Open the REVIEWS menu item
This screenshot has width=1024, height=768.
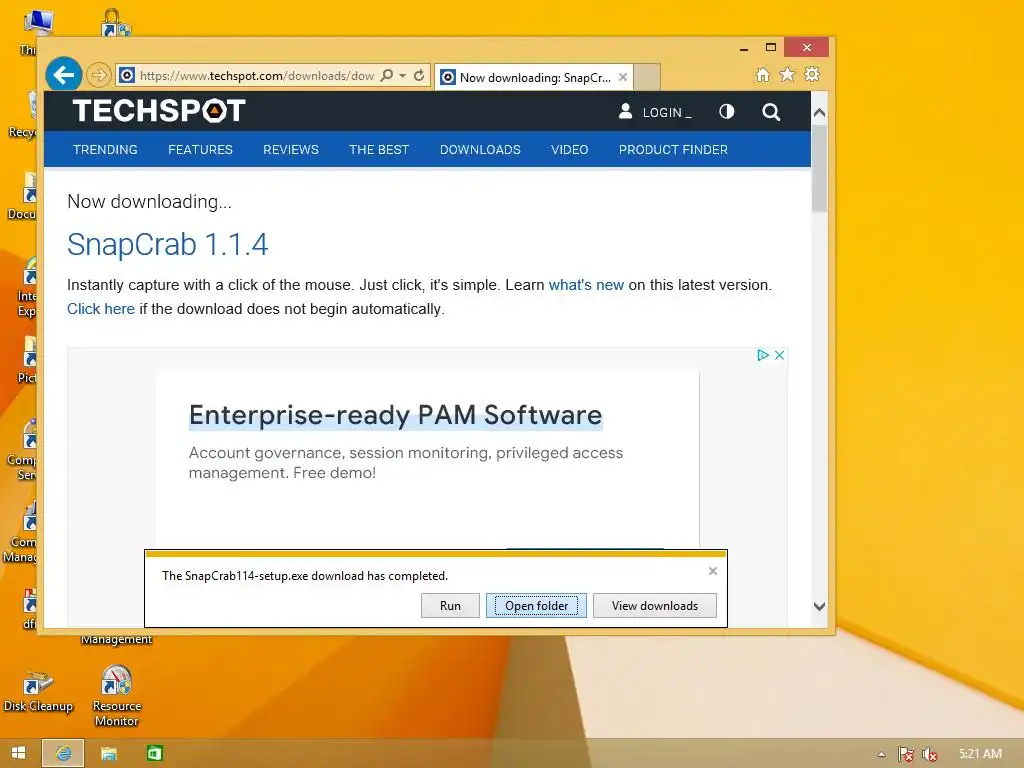point(291,150)
